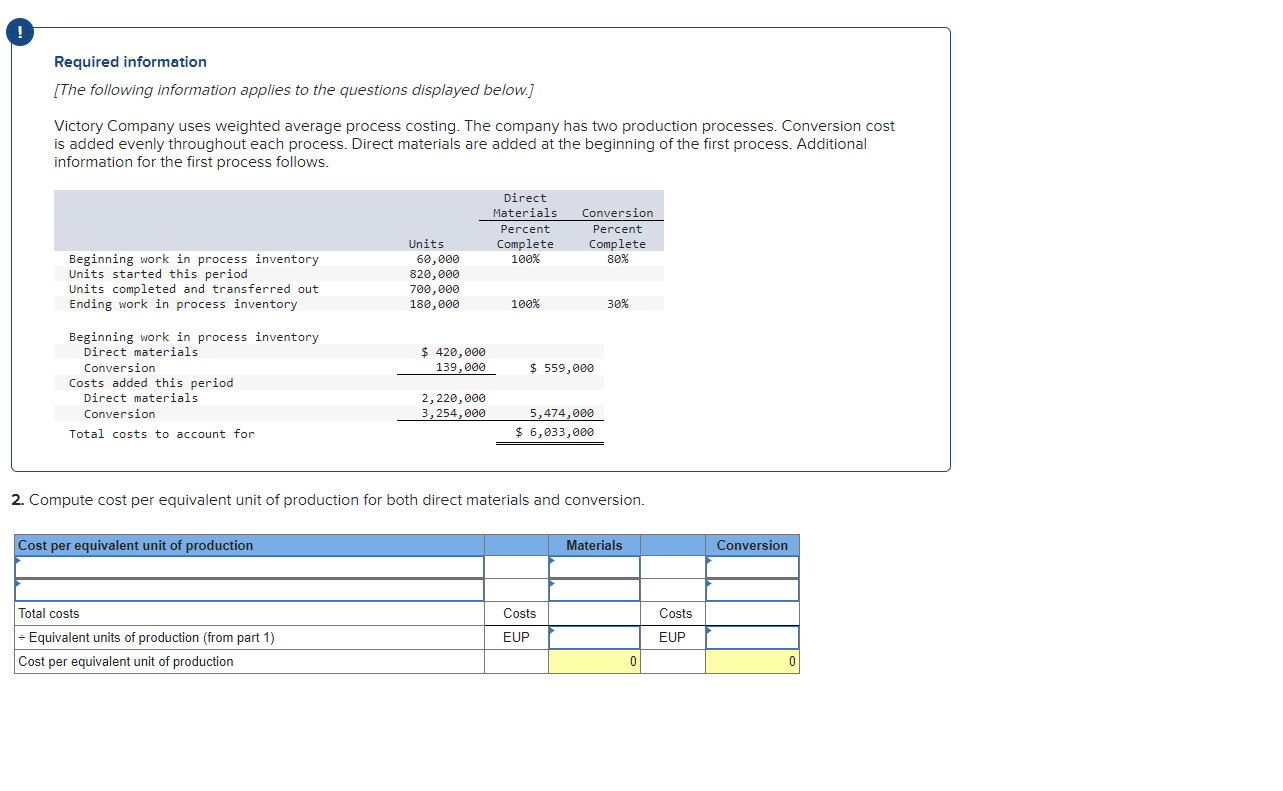Click 'Equivalent units of production (from part 1)' label
This screenshot has height=791, width=1283.
[x=146, y=637]
